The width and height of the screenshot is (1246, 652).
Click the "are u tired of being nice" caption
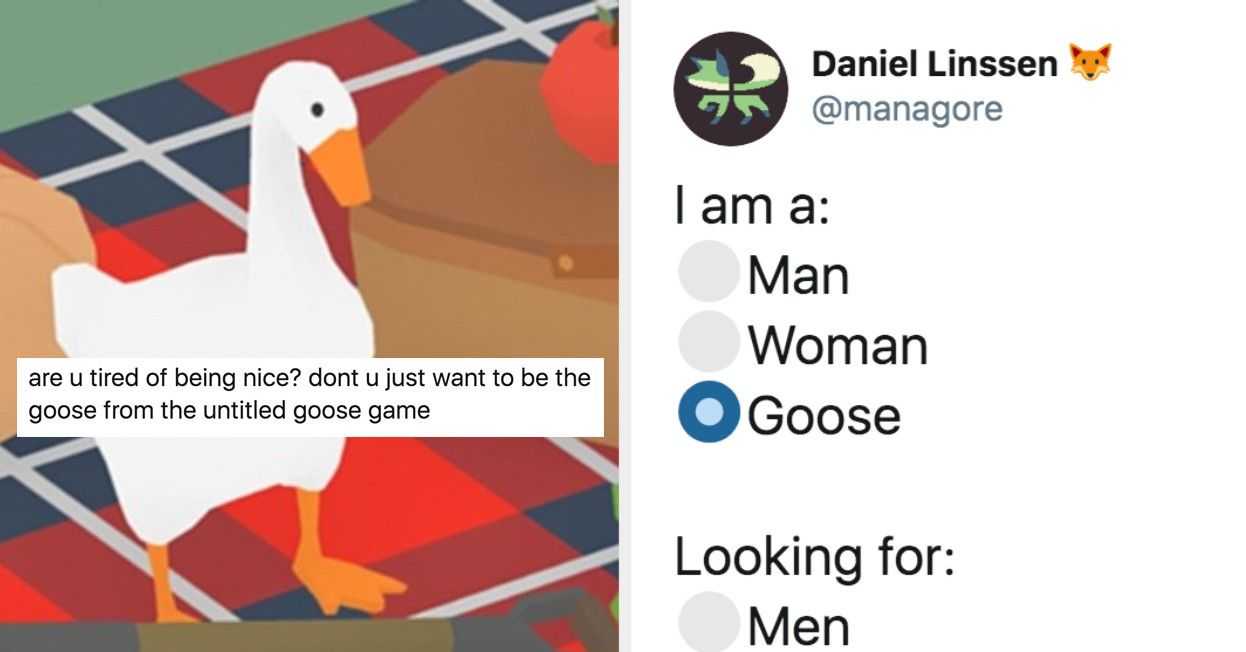[310, 395]
